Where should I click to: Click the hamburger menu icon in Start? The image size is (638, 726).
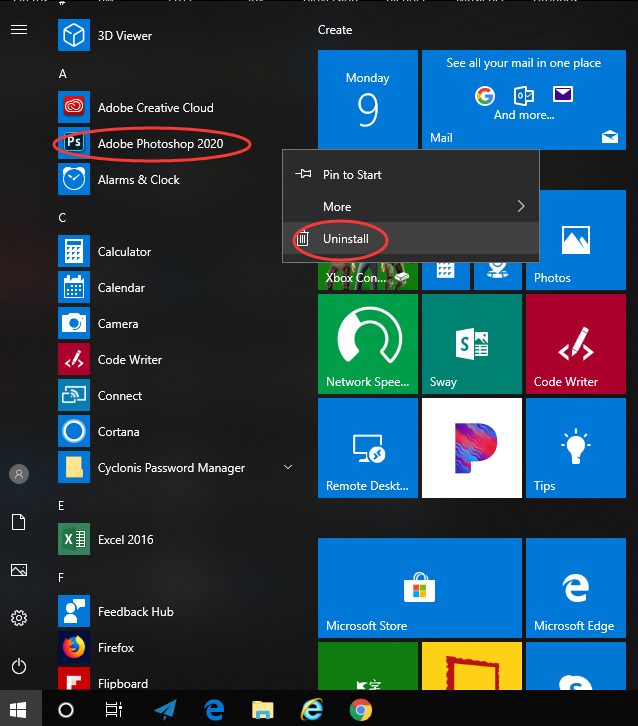(19, 30)
